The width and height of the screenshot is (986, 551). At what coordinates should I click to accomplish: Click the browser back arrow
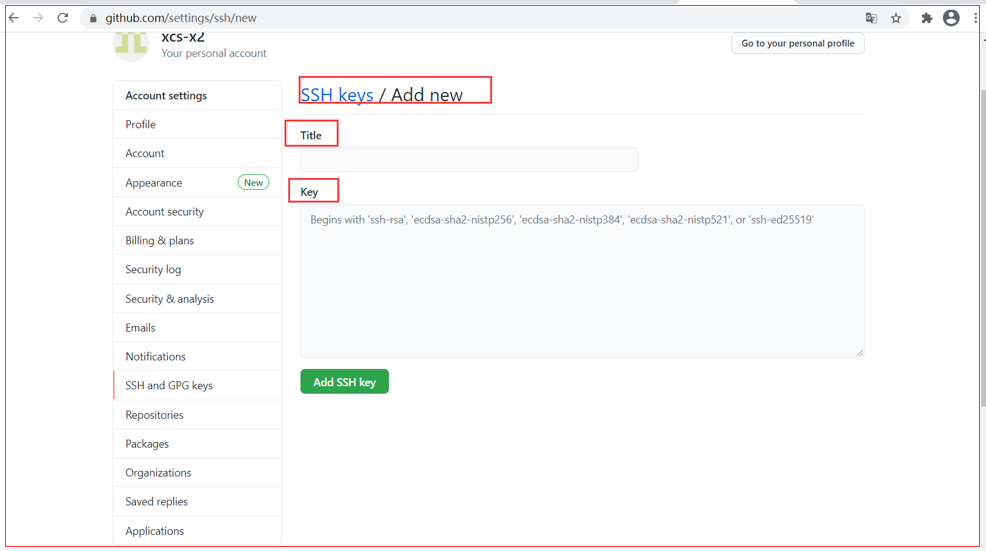pyautogui.click(x=14, y=18)
